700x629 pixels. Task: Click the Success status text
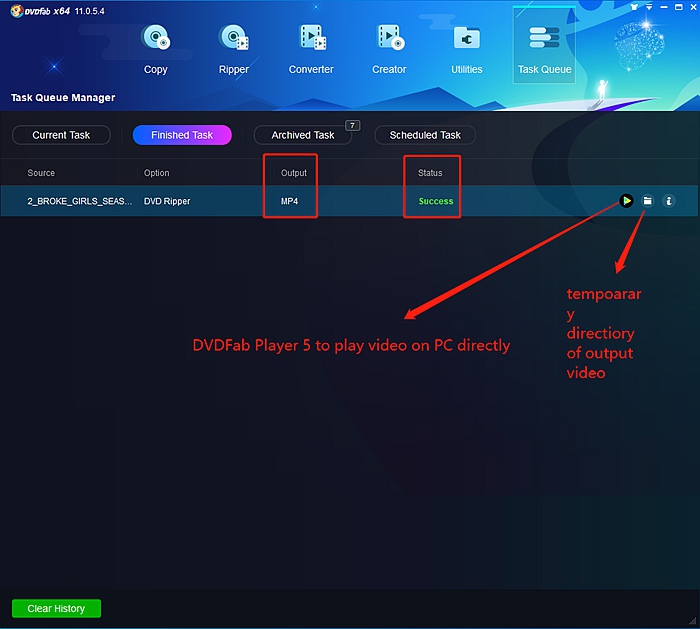pyautogui.click(x=436, y=201)
